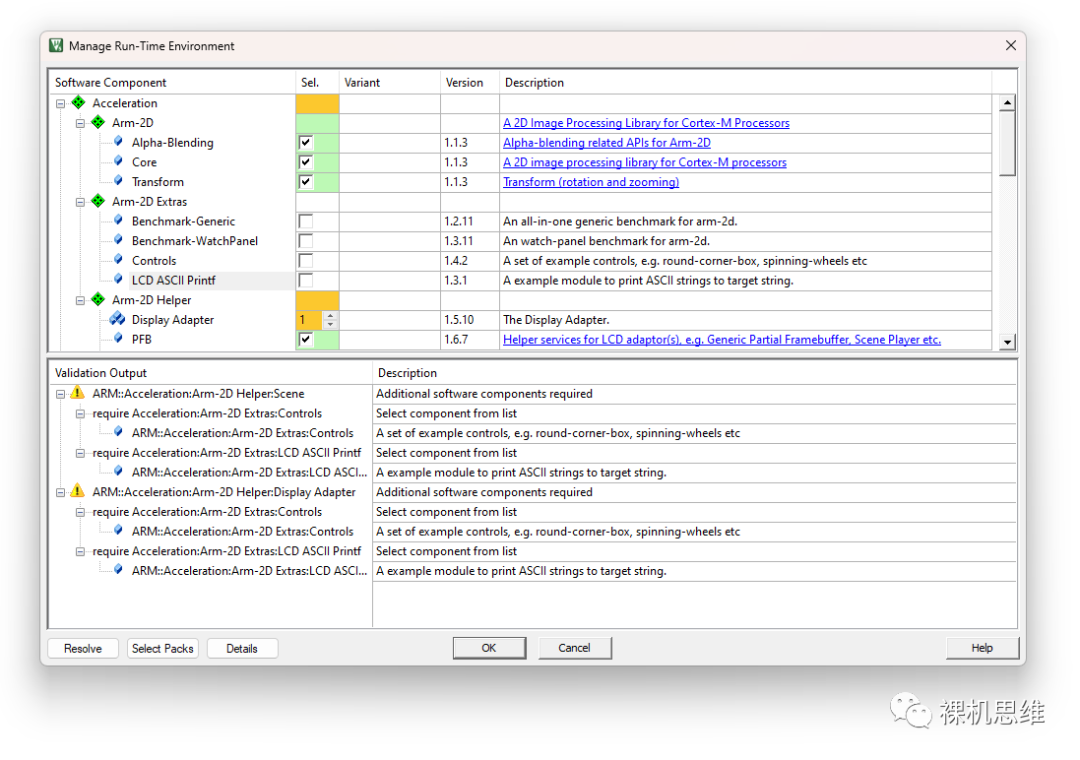Increase Display Adapter instance count with up arrow
The height and width of the screenshot is (760, 1080).
click(x=331, y=316)
